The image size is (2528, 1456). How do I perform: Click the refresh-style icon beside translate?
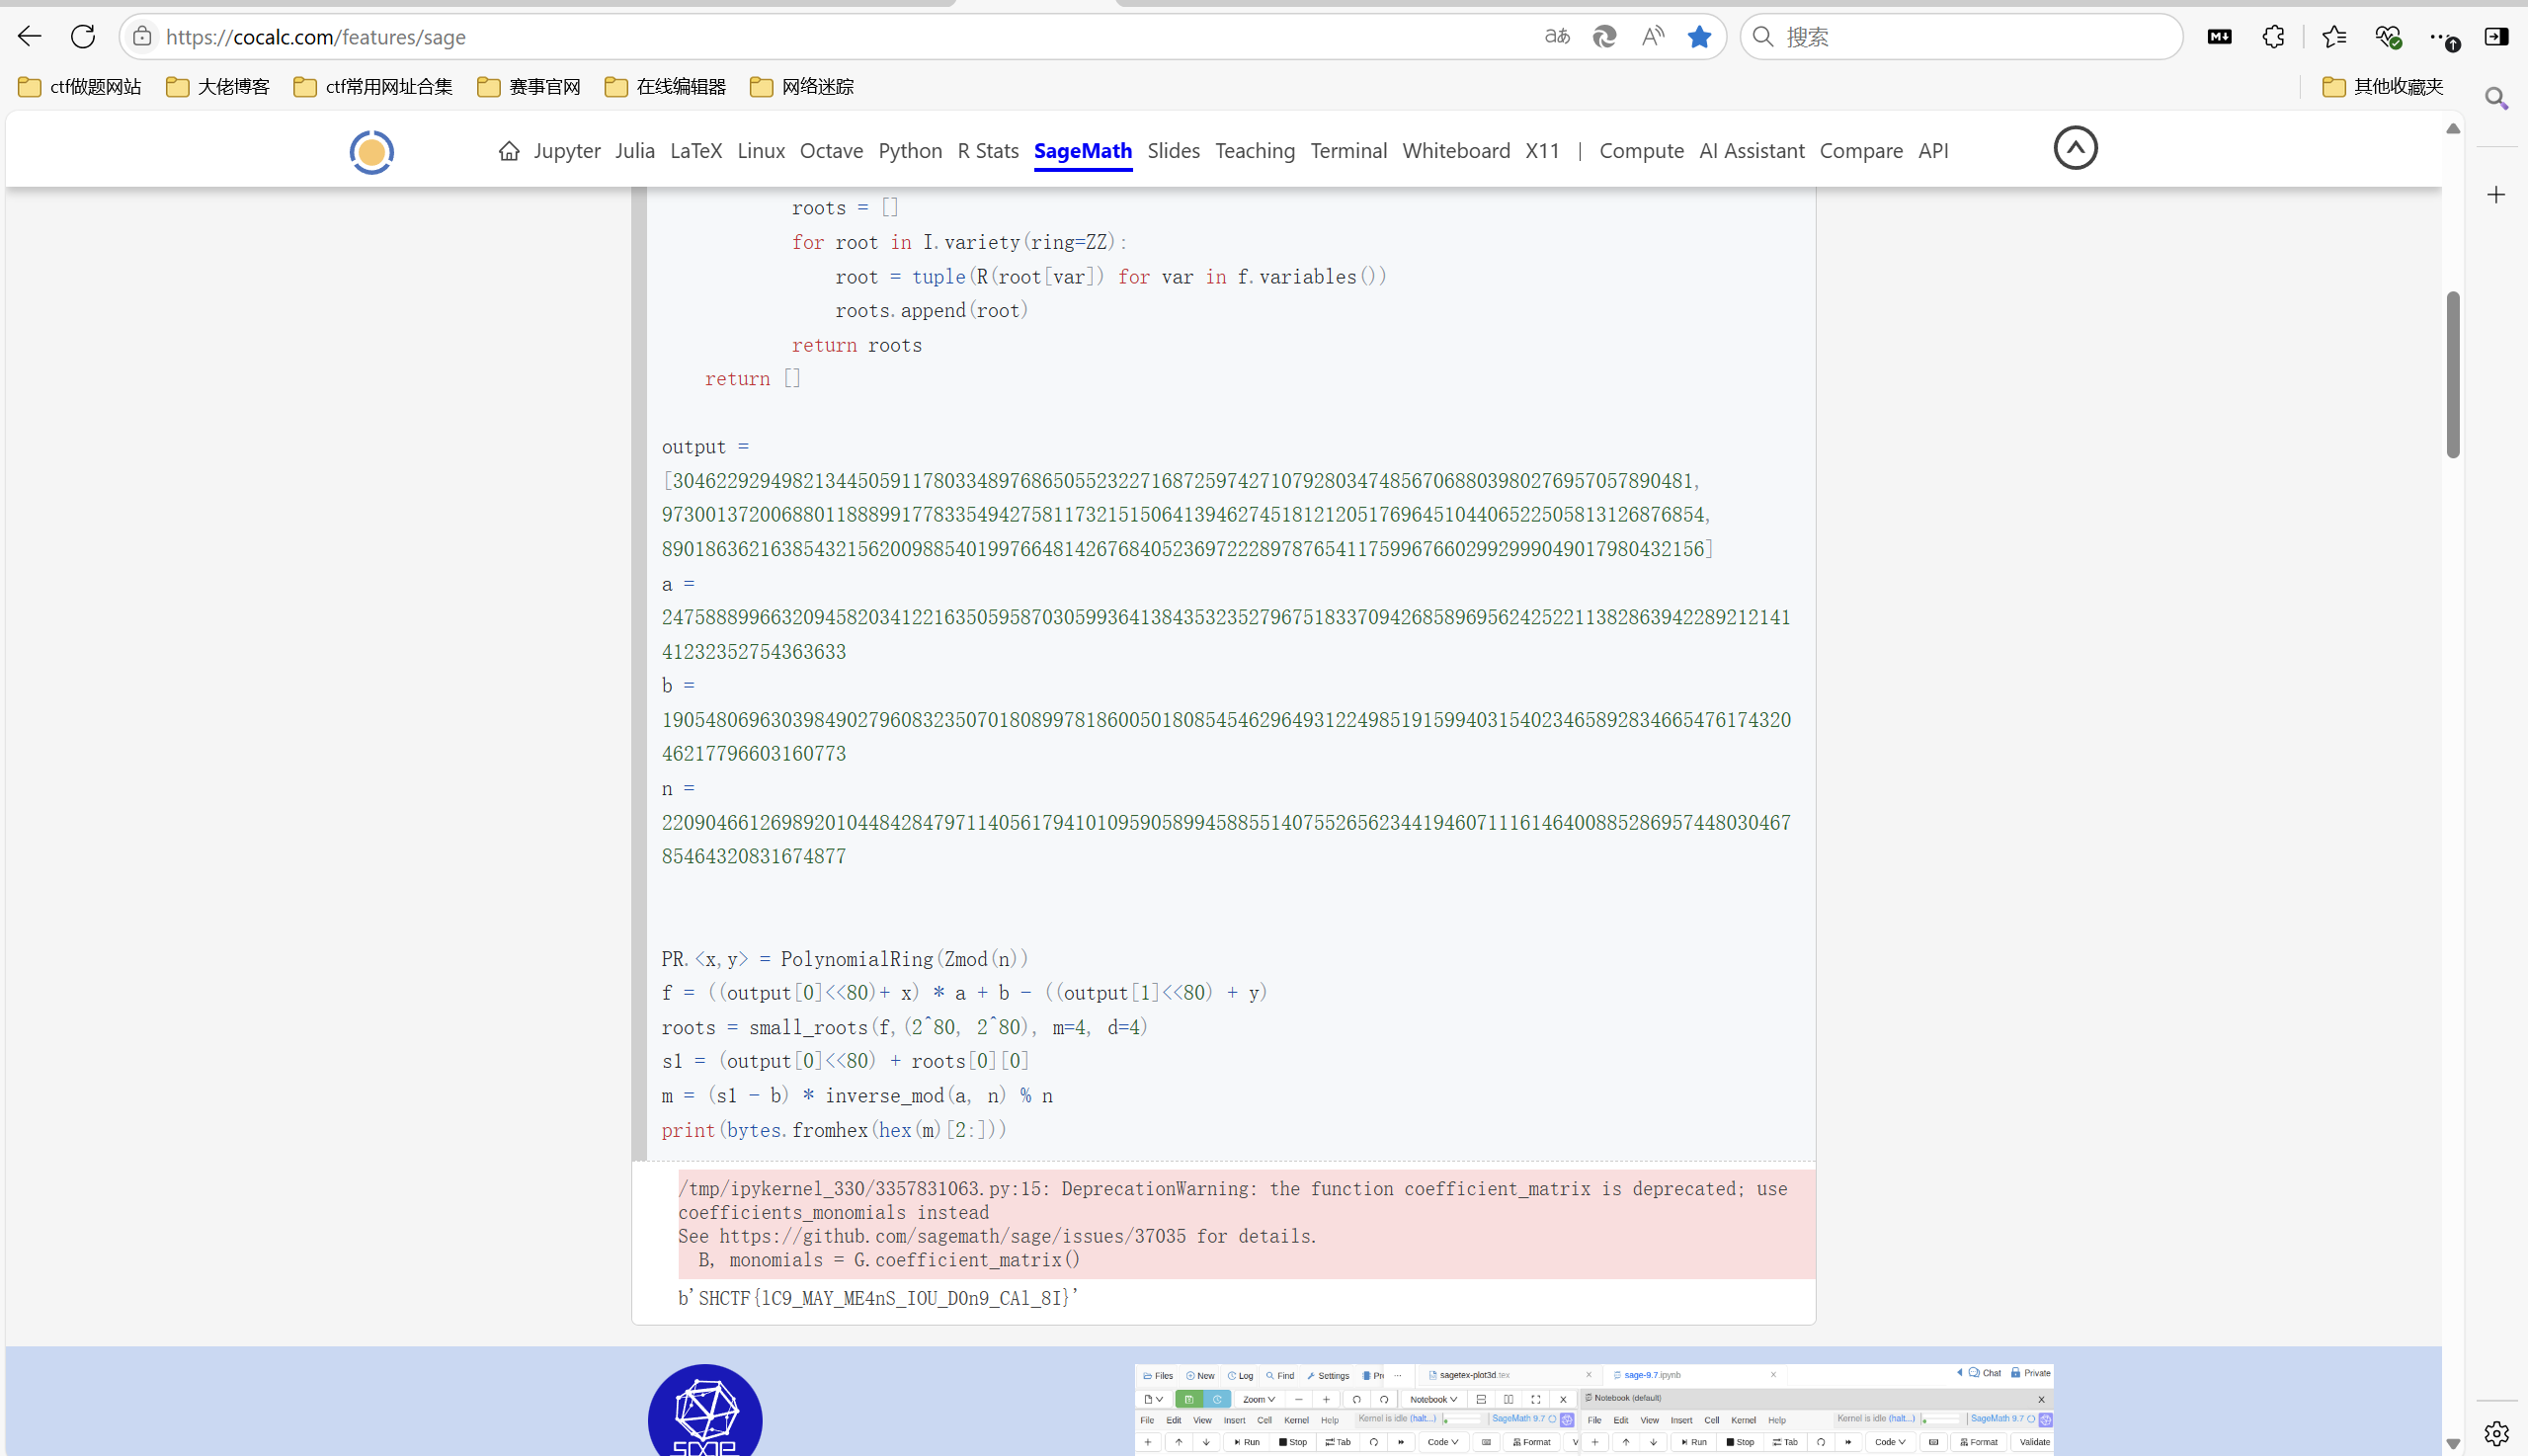point(1604,37)
